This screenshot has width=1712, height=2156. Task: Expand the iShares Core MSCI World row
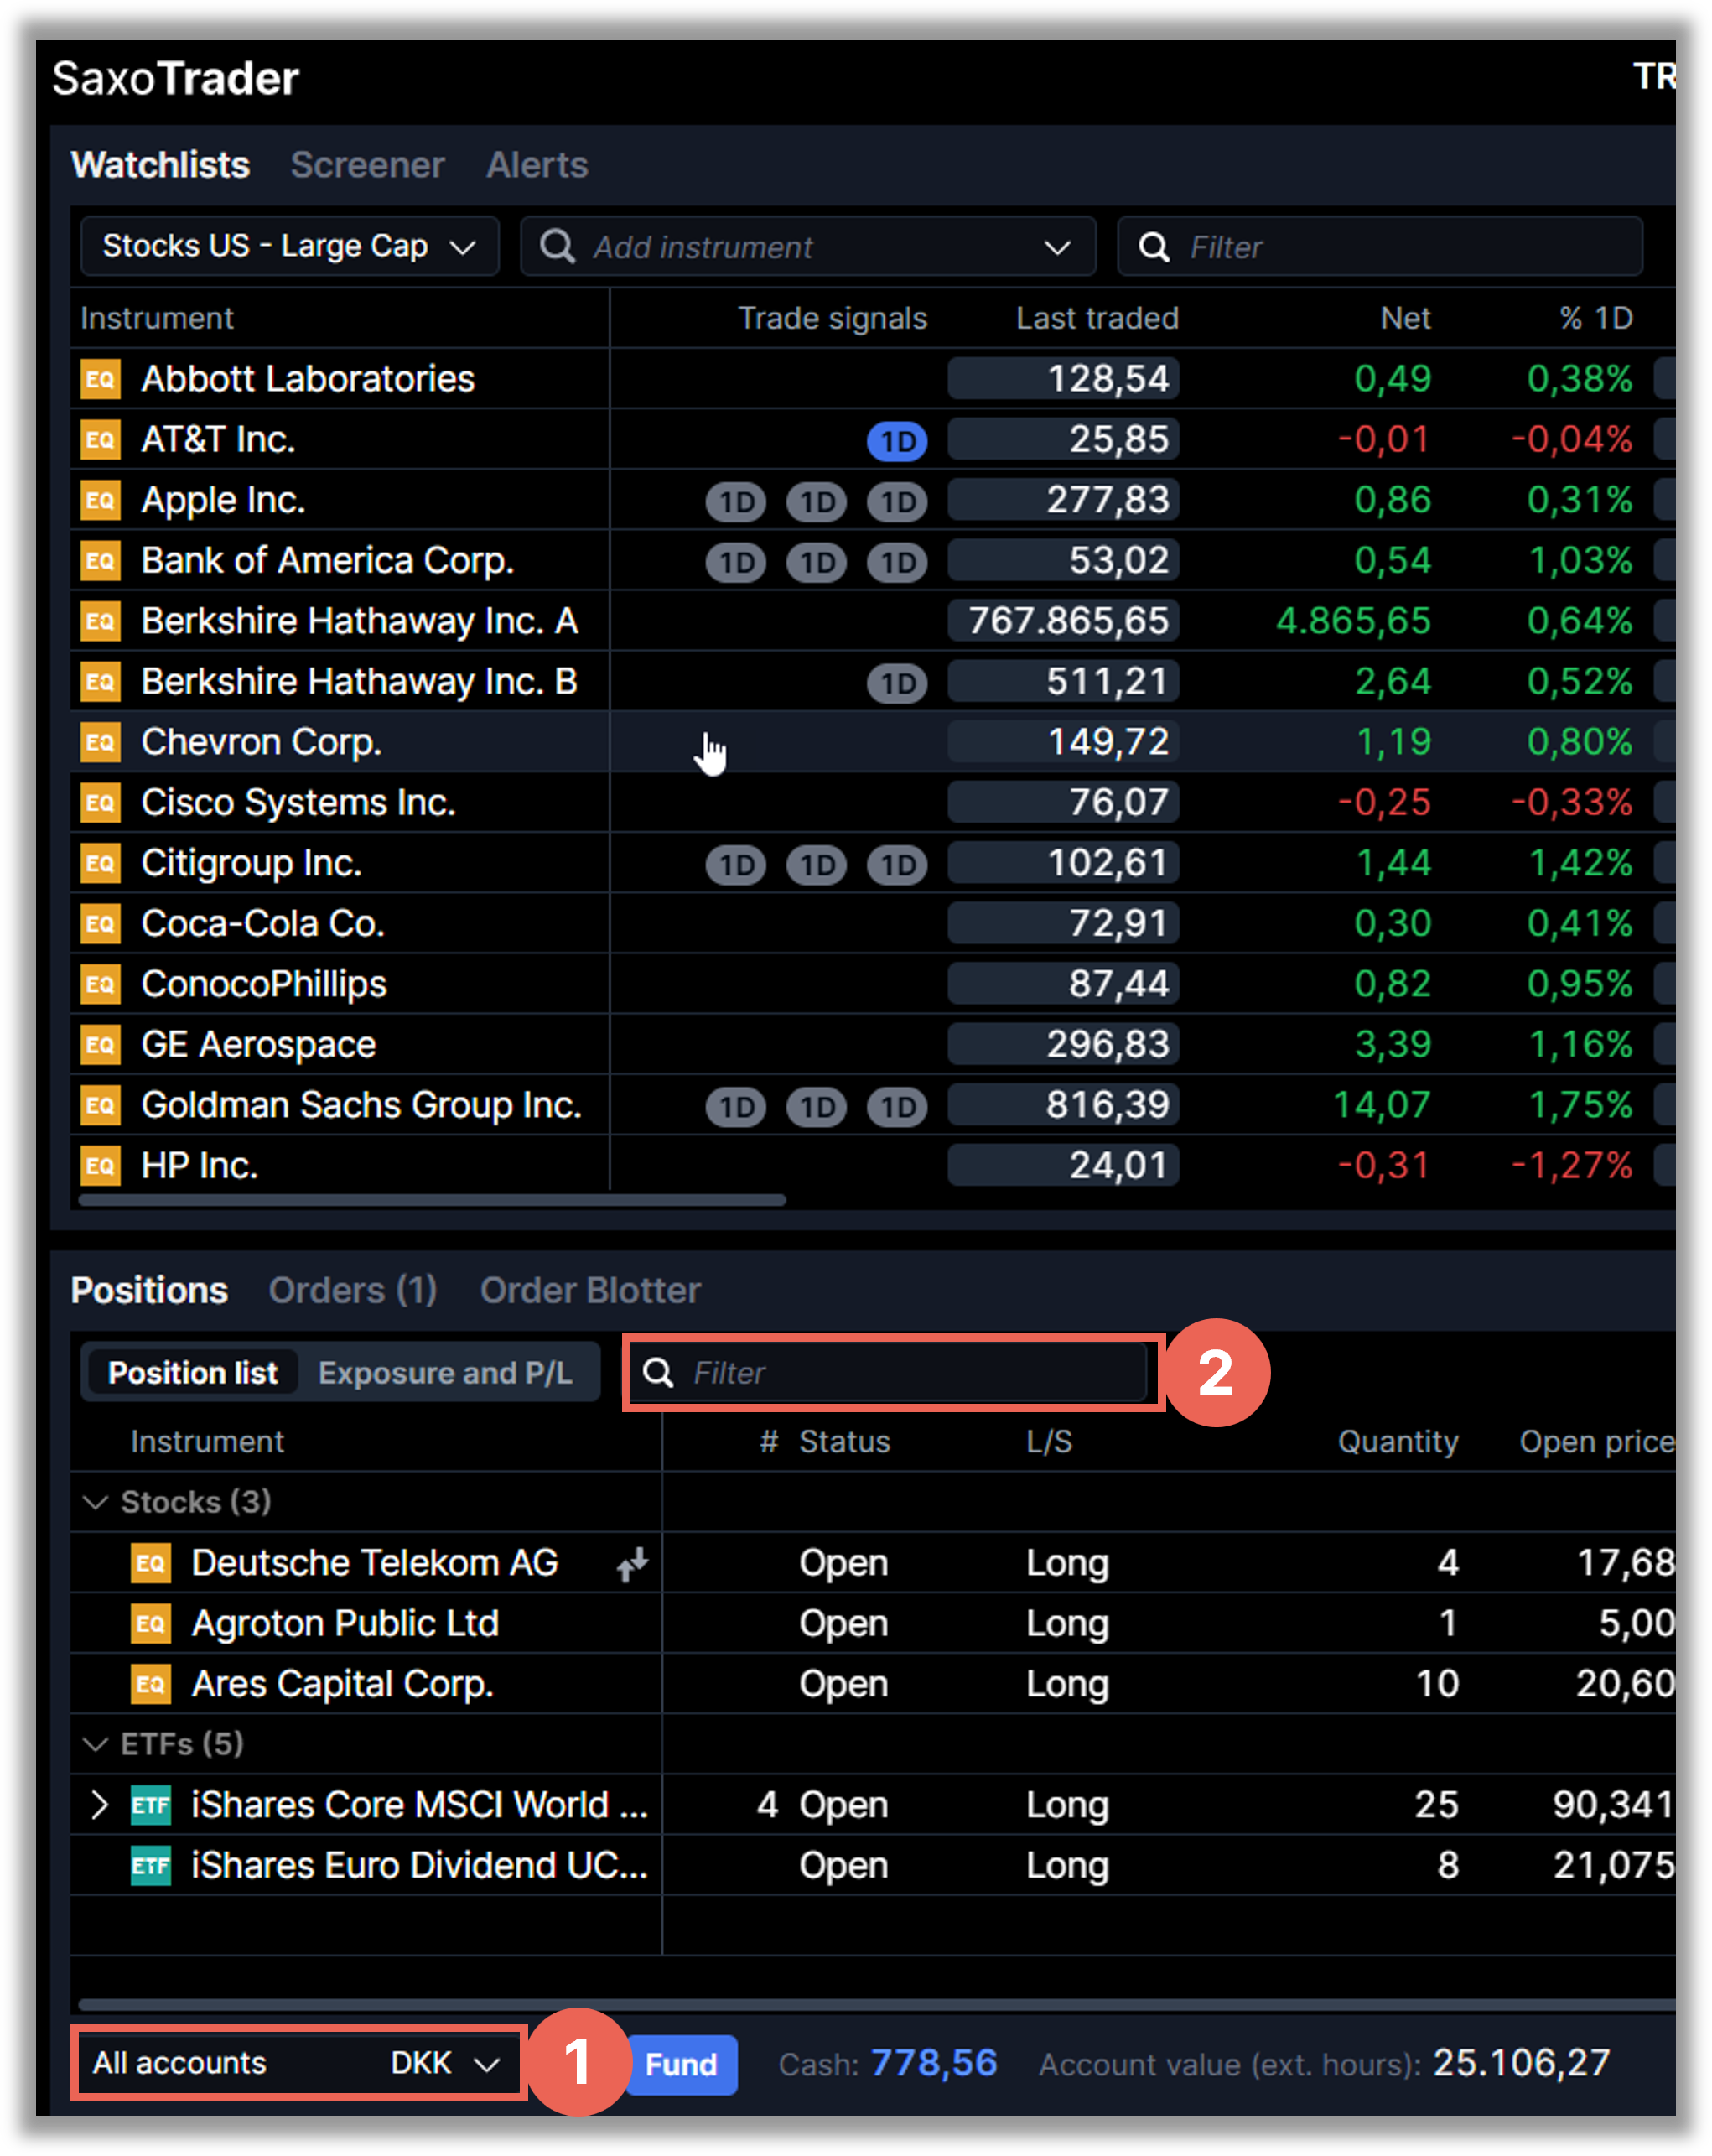click(98, 1805)
